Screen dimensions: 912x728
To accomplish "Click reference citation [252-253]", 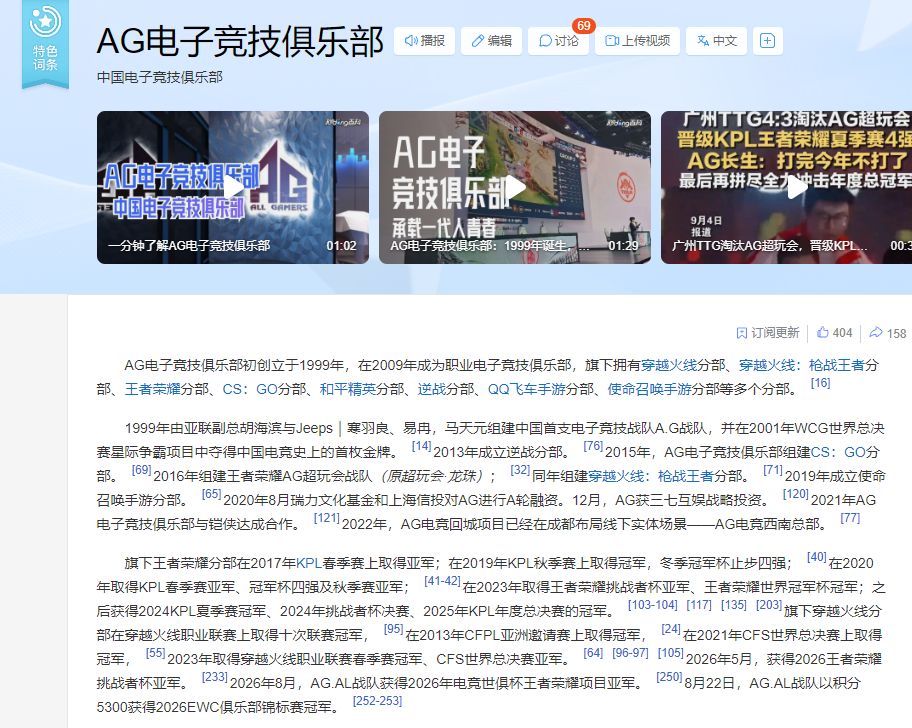I will coord(377,701).
